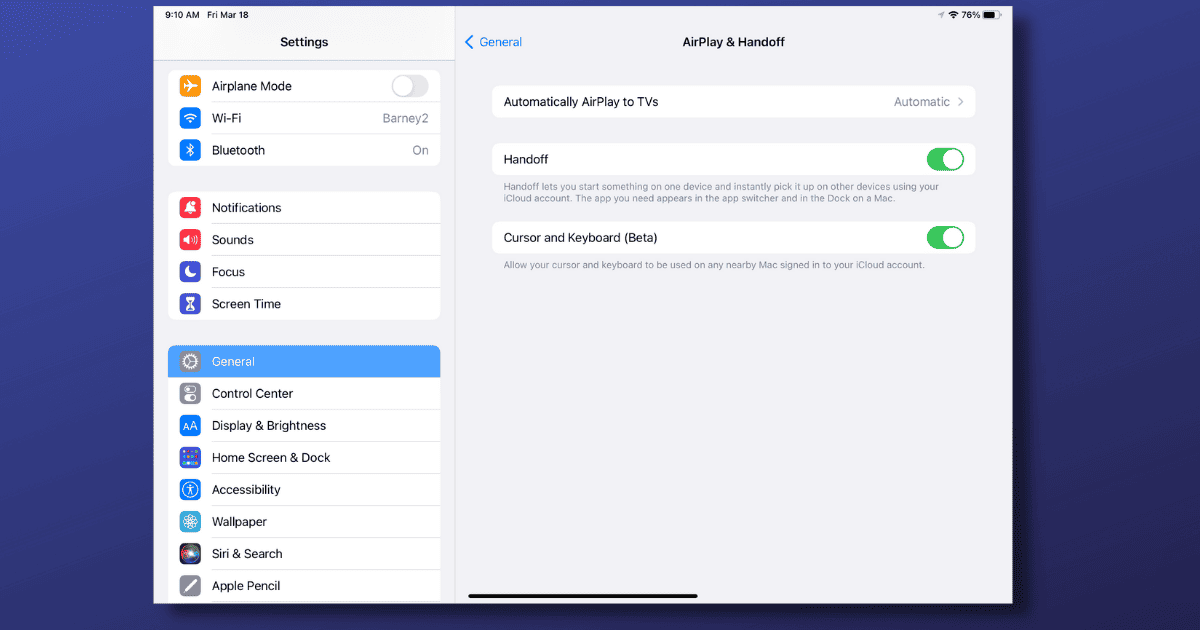This screenshot has height=630, width=1200.
Task: Open Wallpaper settings
Action: [x=304, y=522]
